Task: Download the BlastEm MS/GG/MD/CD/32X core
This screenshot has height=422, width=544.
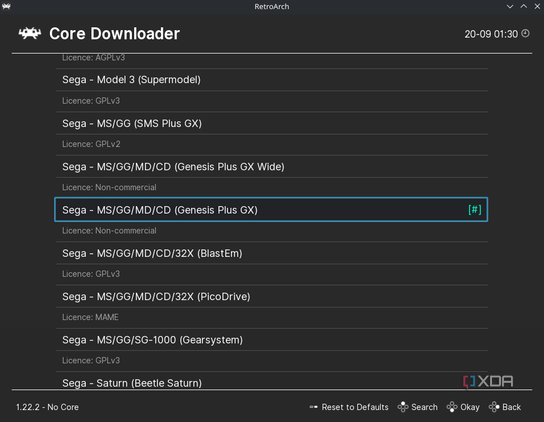Action: (x=272, y=253)
